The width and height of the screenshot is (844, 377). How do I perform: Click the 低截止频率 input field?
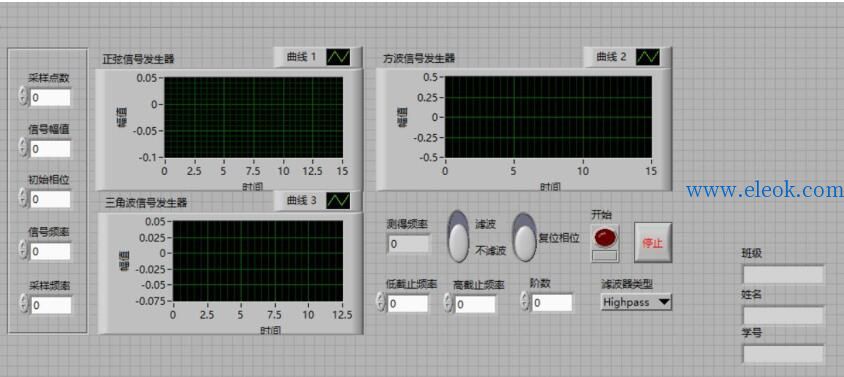(x=408, y=303)
